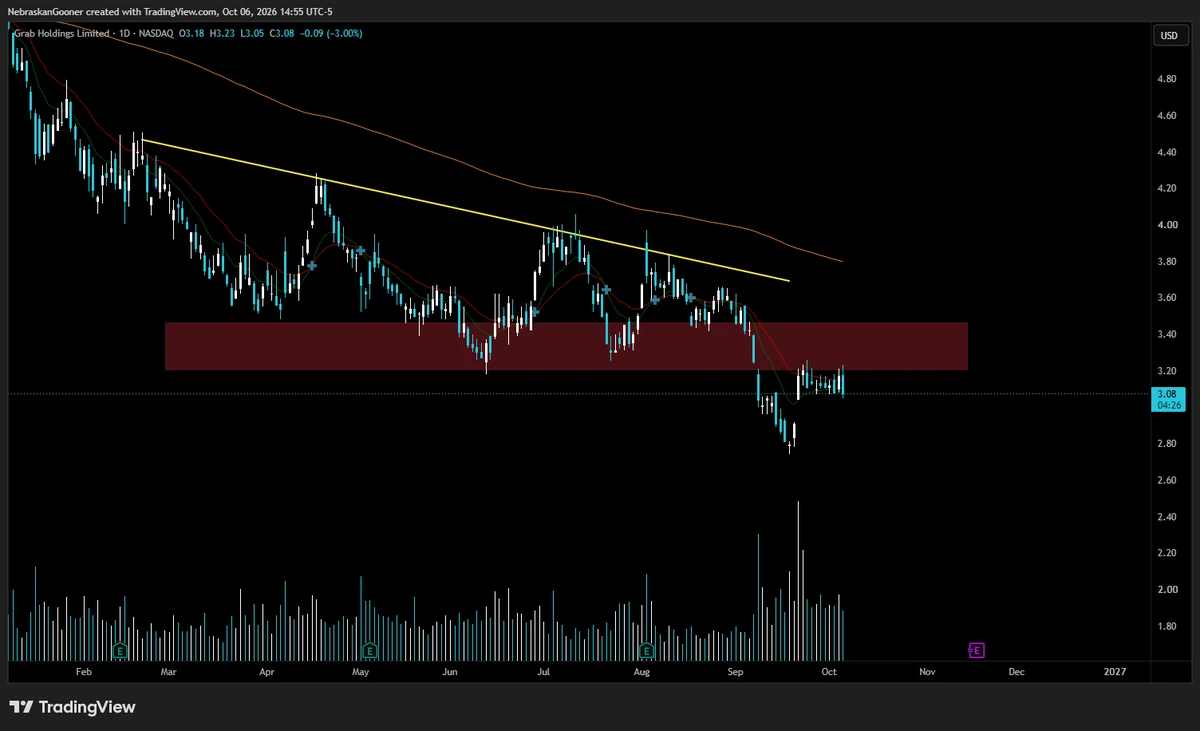Click the Sep label on time axis
Image resolution: width=1200 pixels, height=731 pixels.
[x=736, y=673]
